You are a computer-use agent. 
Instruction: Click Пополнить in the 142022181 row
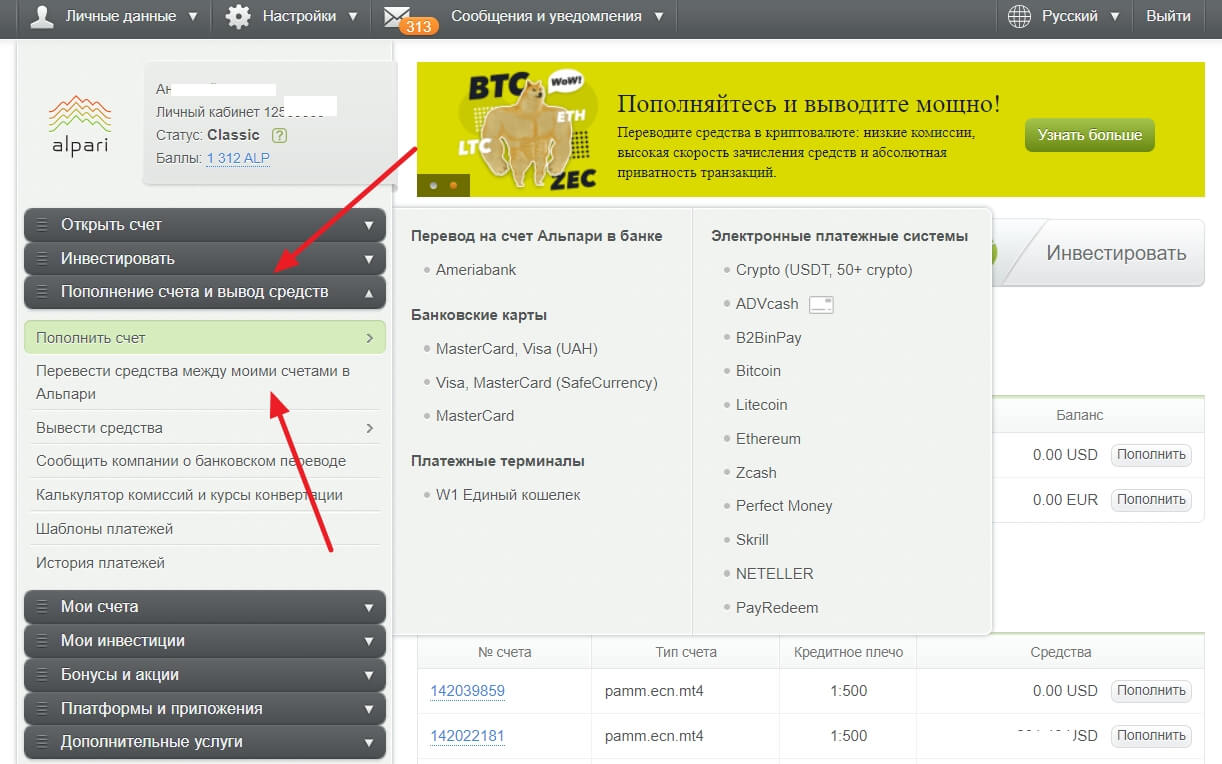[1151, 735]
